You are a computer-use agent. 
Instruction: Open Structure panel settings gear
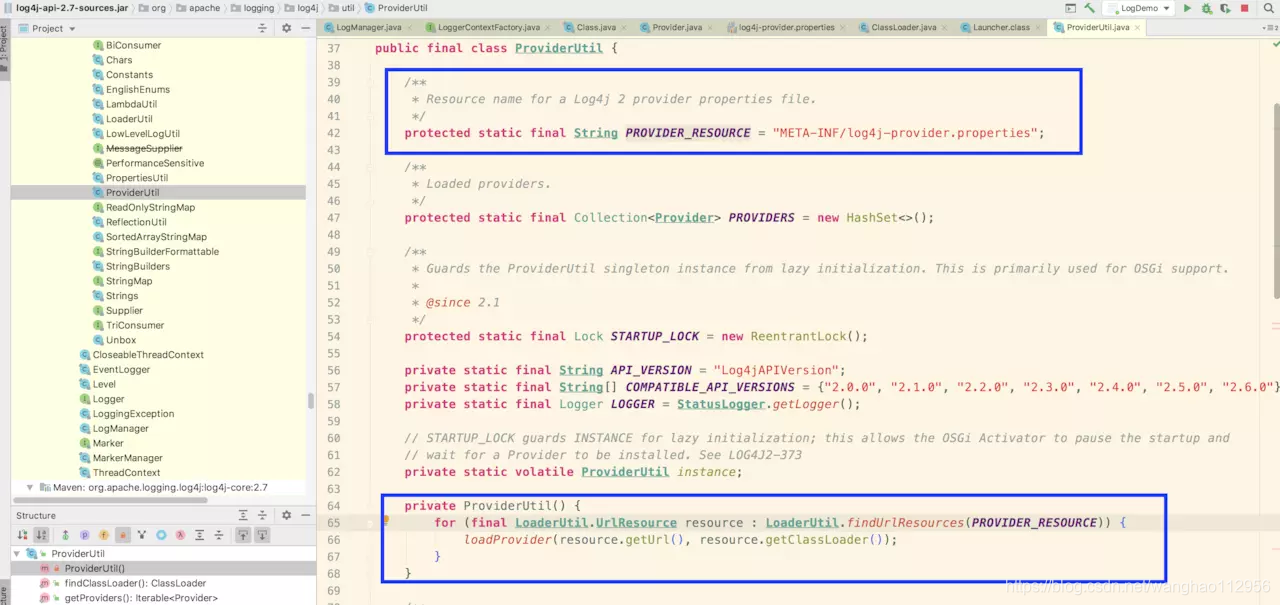pyautogui.click(x=286, y=515)
